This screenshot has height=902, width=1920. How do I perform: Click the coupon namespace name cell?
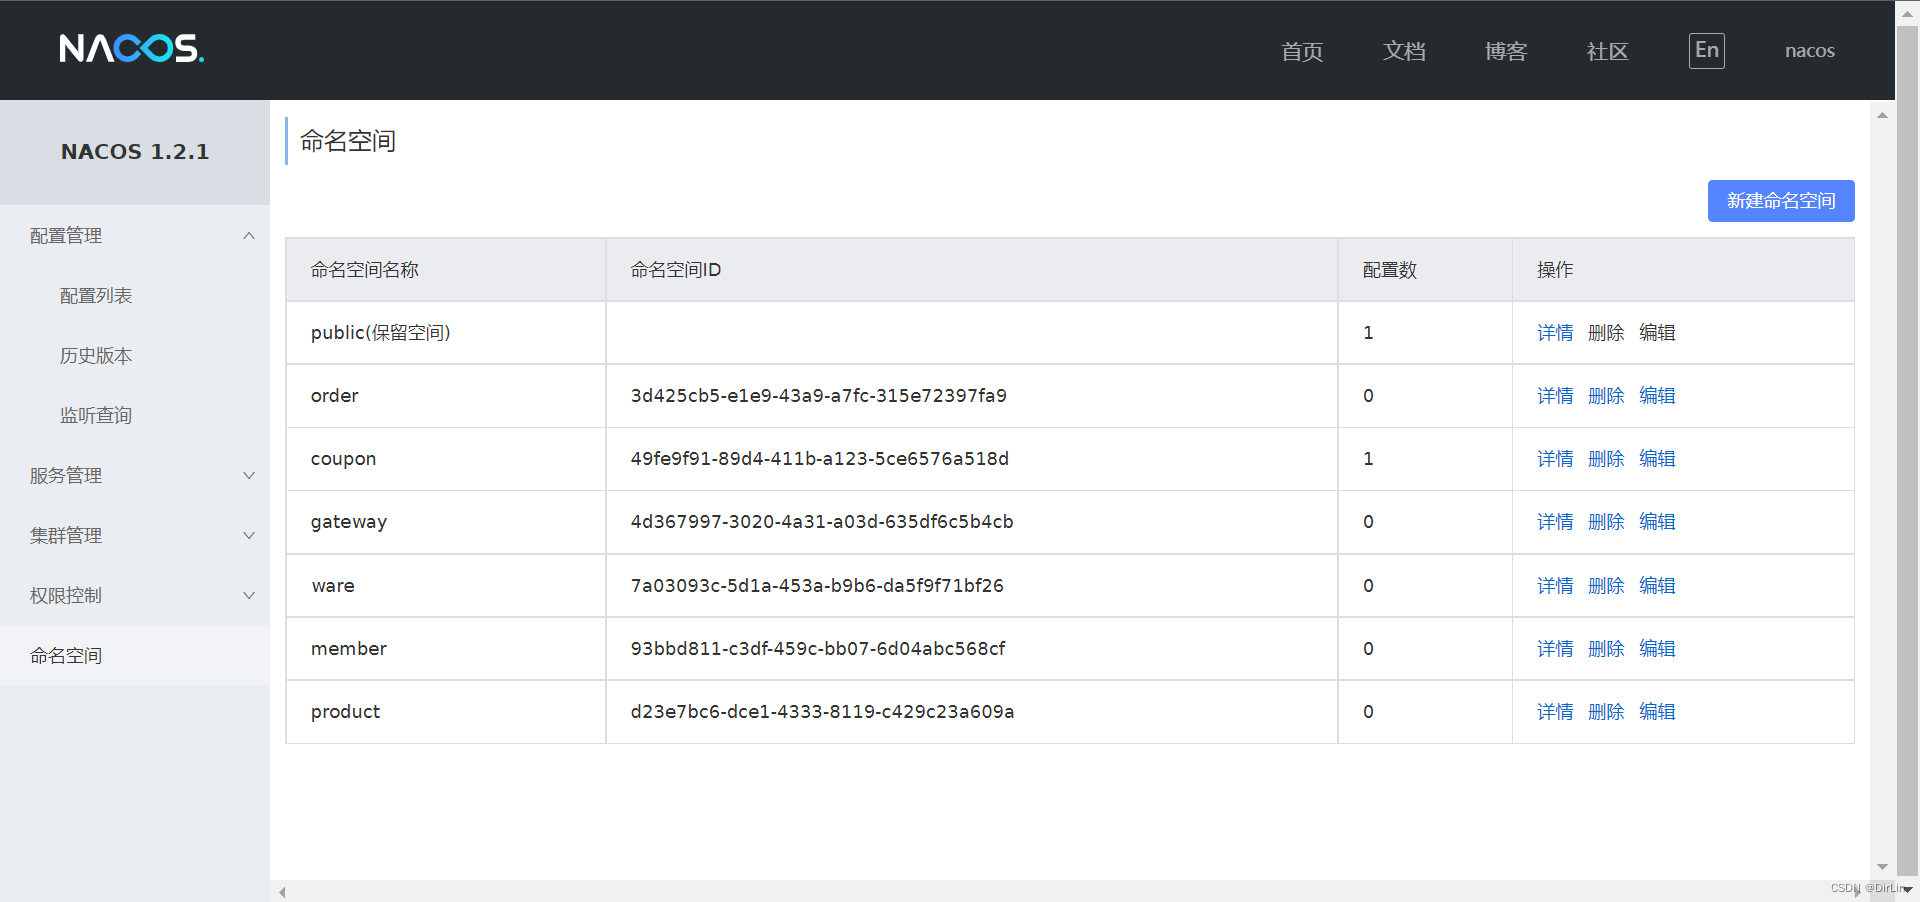coord(446,459)
